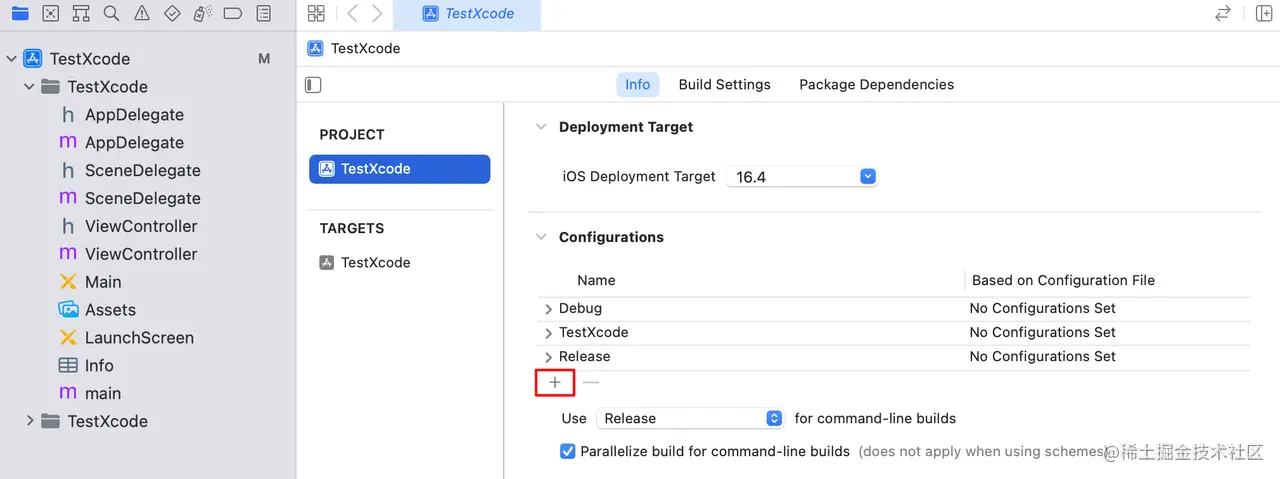
Task: Open the Test navigator
Action: point(172,14)
